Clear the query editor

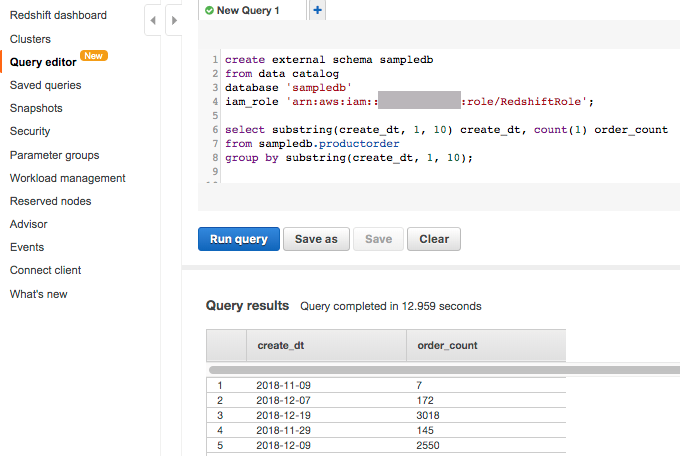point(434,239)
